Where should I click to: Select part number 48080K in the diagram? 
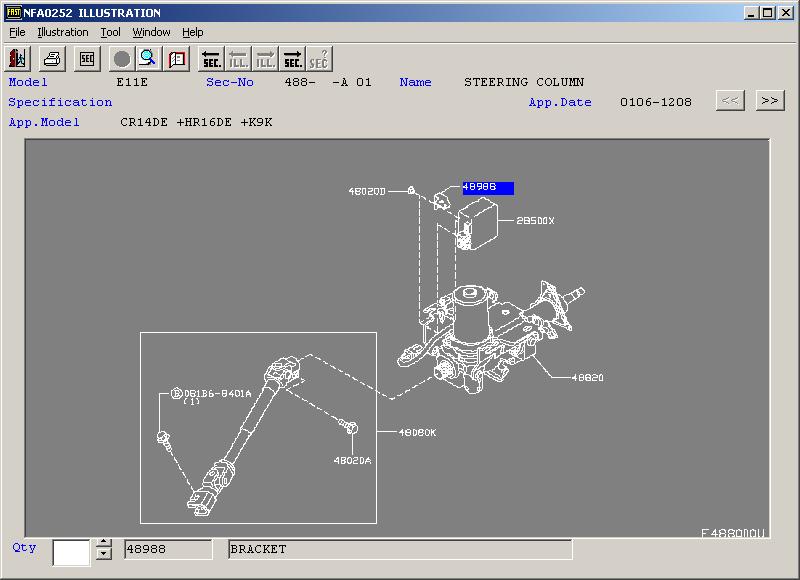coord(417,432)
